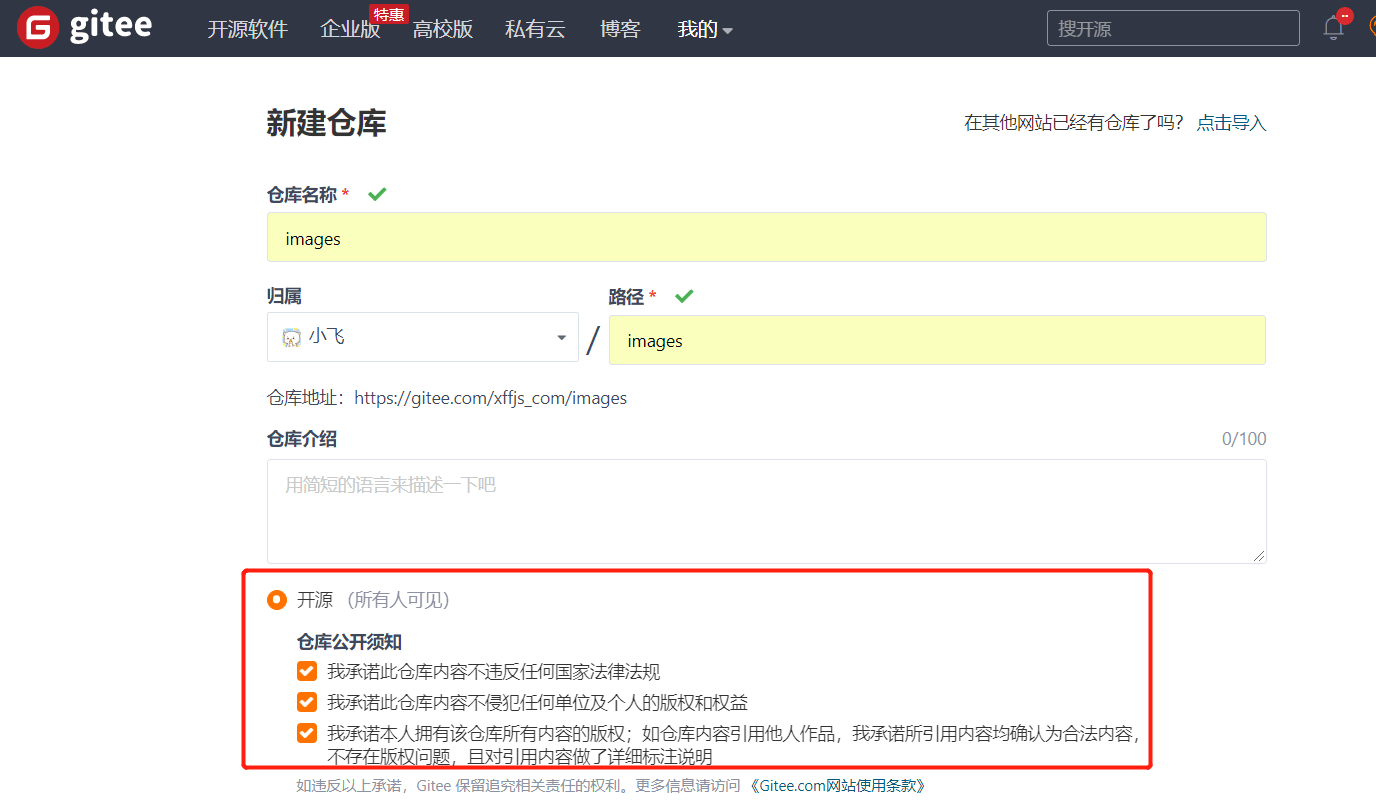Open the Gitee.com网站使用条款 link

click(837, 785)
